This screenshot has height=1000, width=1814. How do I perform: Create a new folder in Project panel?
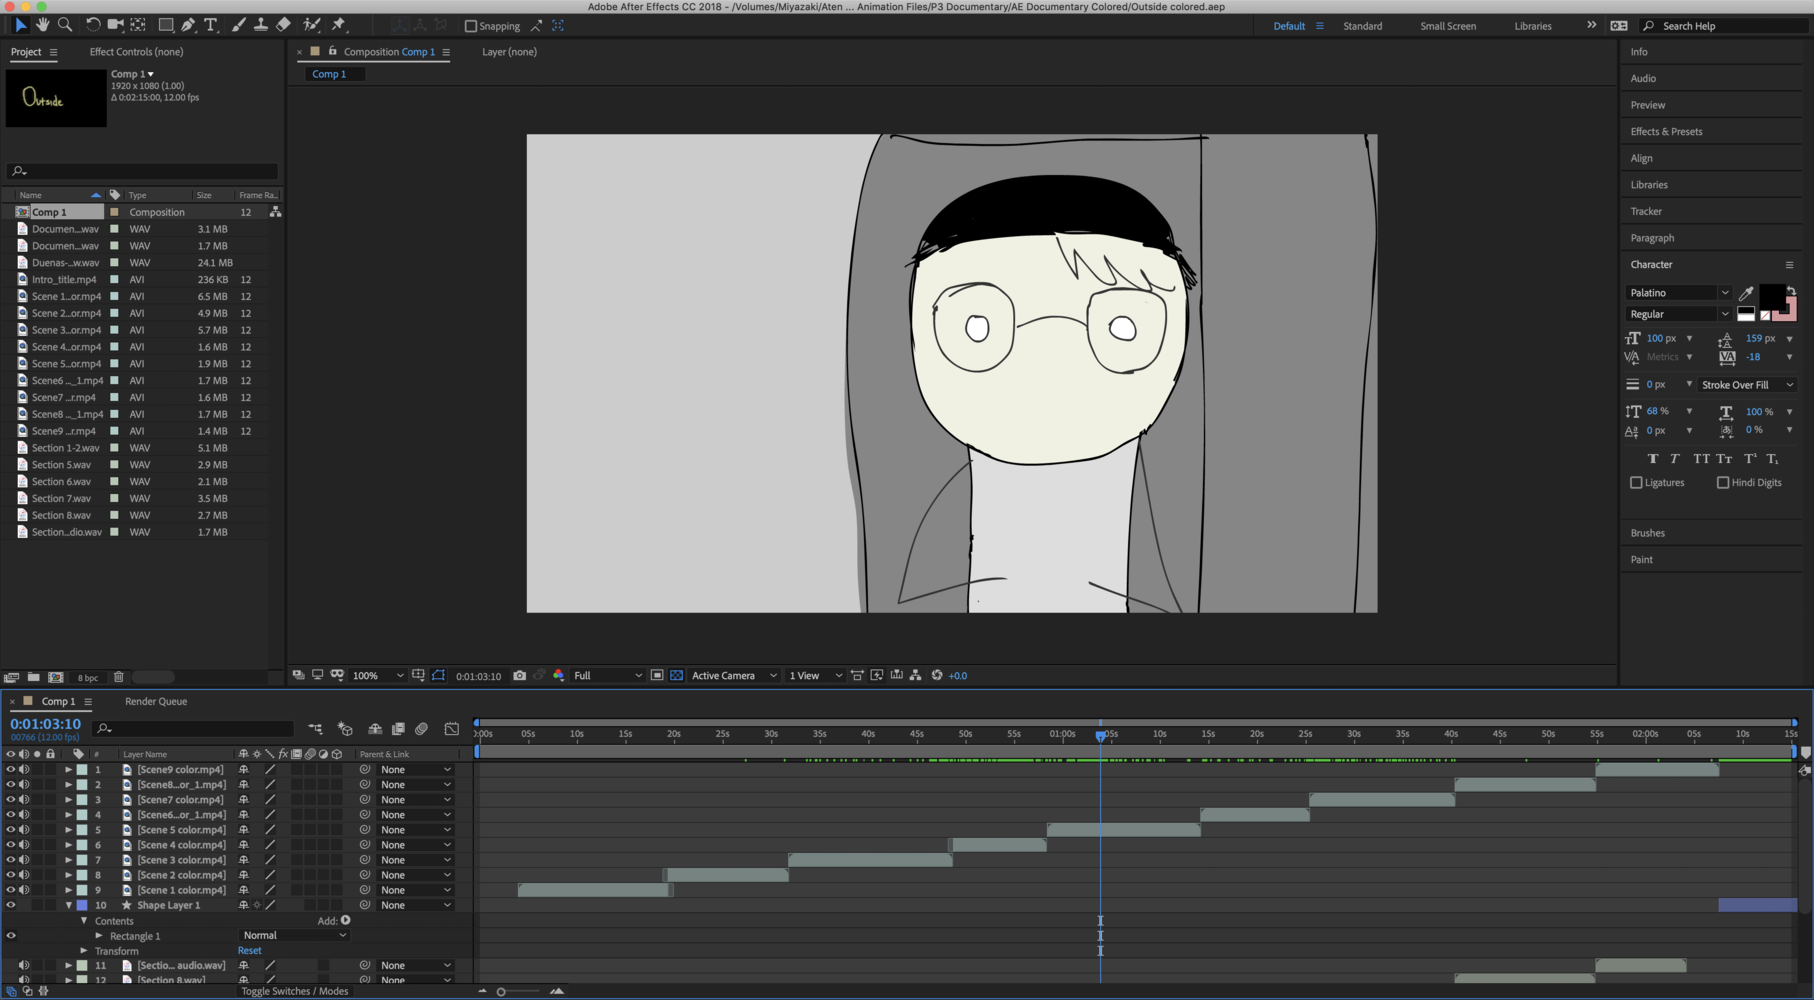click(33, 677)
